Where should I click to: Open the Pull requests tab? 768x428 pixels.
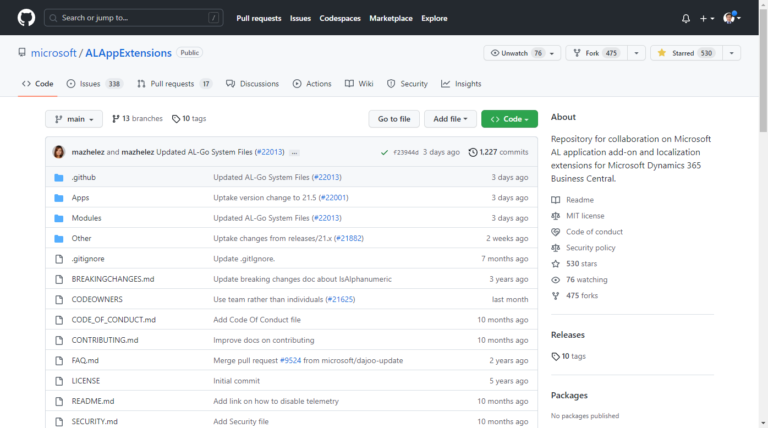[174, 84]
